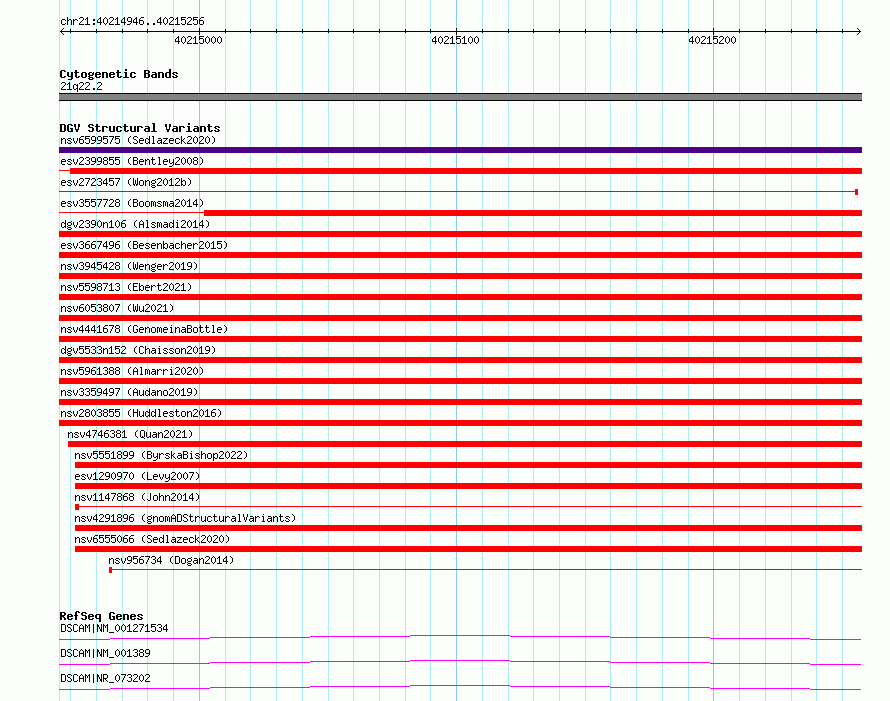Open variant nsv6053807 (Wu2021)
The width and height of the screenshot is (890, 701).
tap(117, 308)
